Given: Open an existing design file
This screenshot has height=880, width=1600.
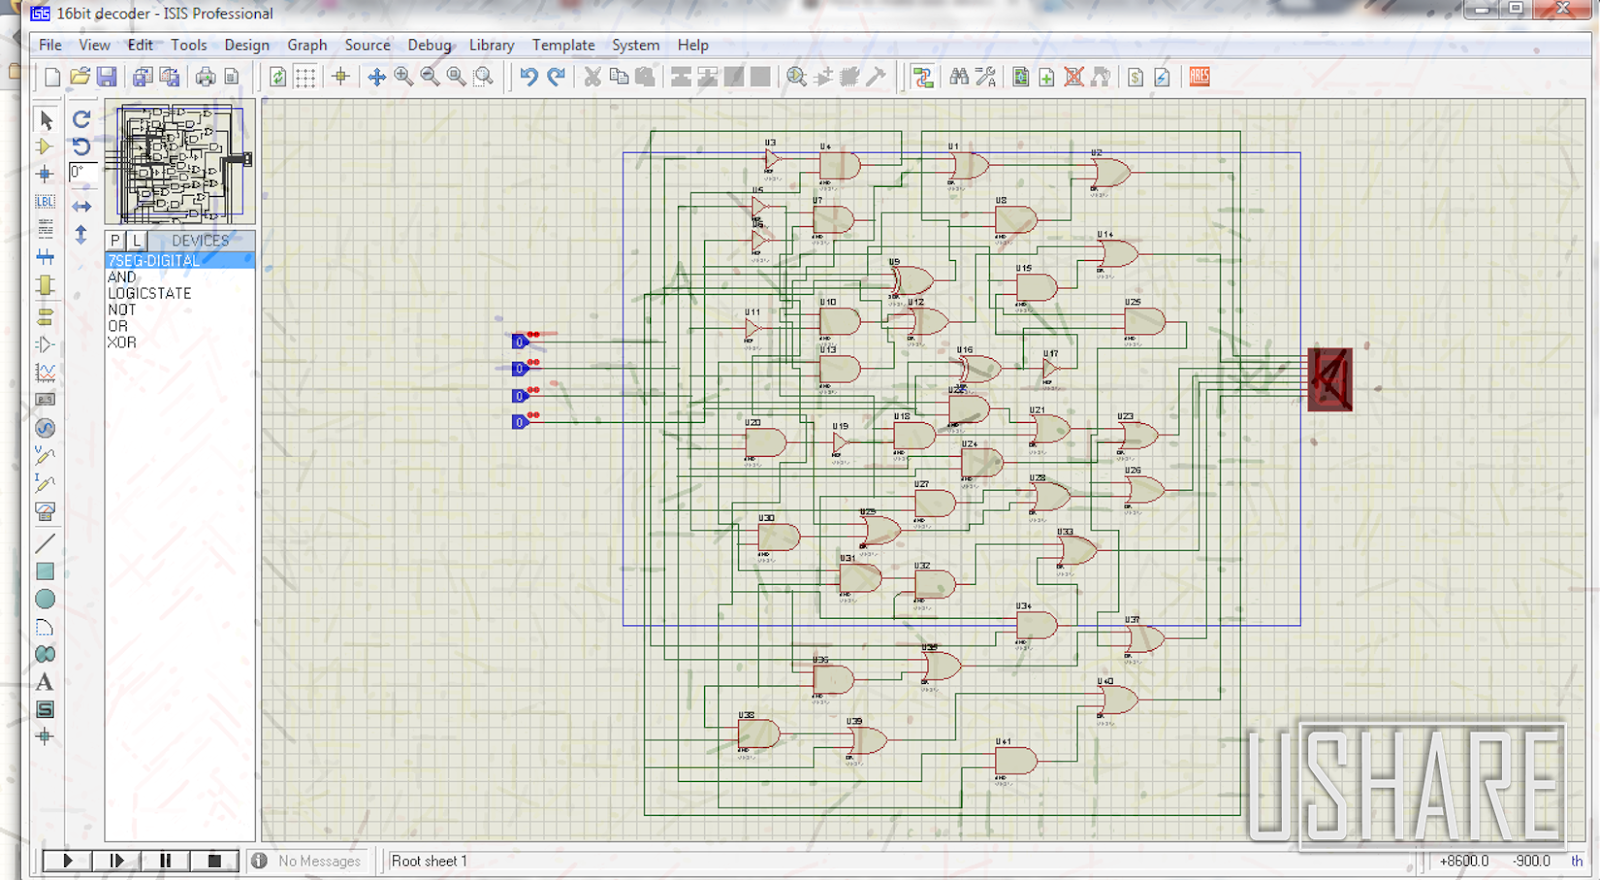Looking at the screenshot, I should click(80, 77).
